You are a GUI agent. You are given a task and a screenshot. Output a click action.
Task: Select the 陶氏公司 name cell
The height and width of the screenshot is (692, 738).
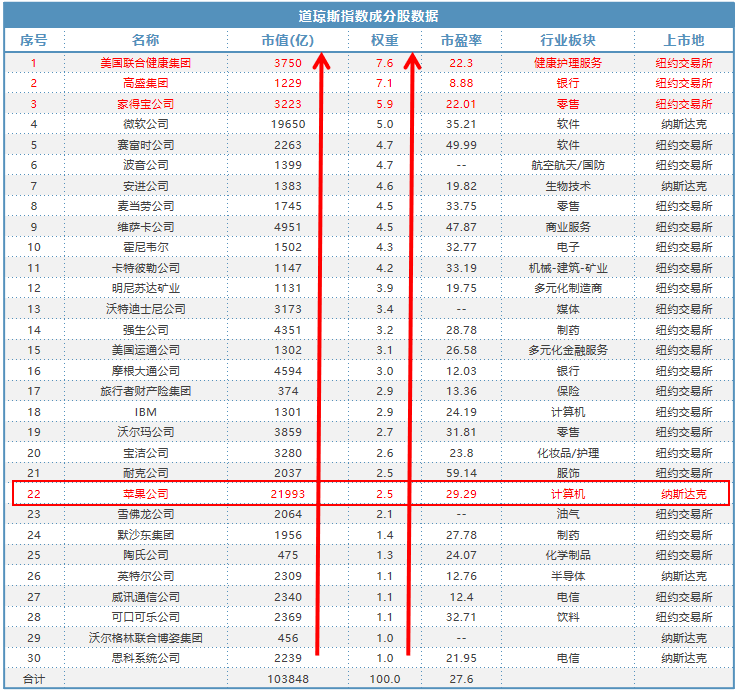[x=145, y=555]
